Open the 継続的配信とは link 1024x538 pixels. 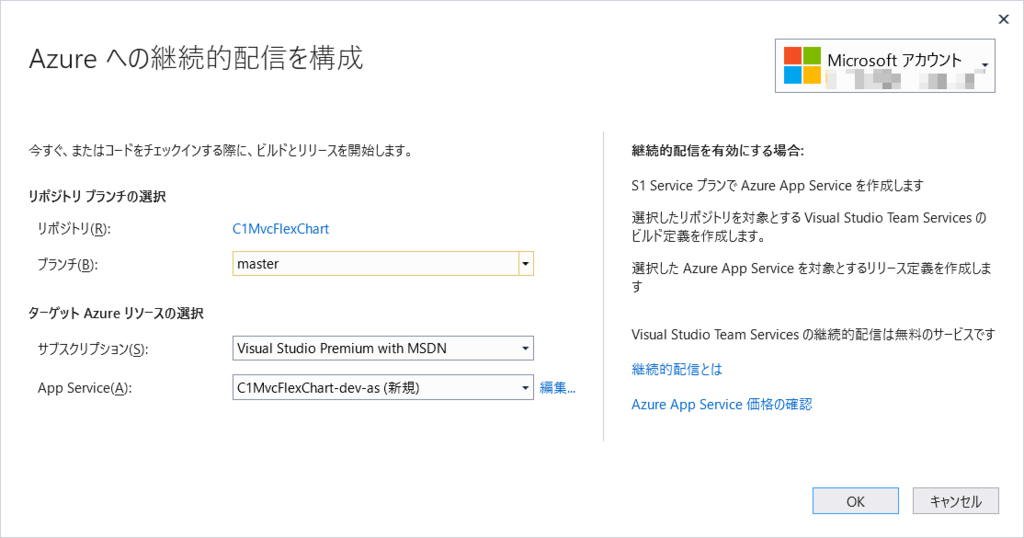(677, 370)
